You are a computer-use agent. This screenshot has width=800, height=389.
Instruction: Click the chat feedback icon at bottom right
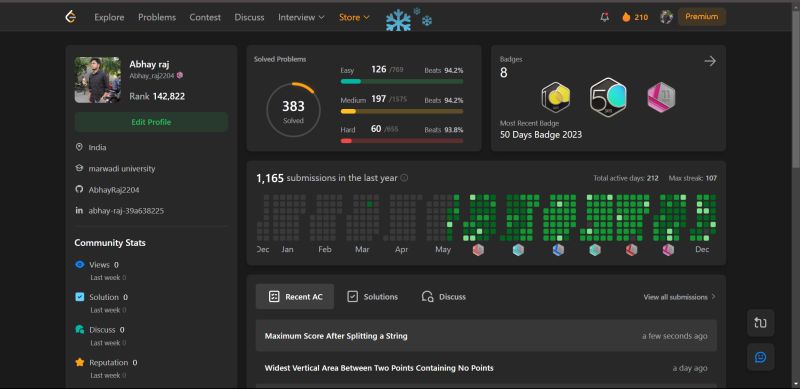pyautogui.click(x=760, y=357)
